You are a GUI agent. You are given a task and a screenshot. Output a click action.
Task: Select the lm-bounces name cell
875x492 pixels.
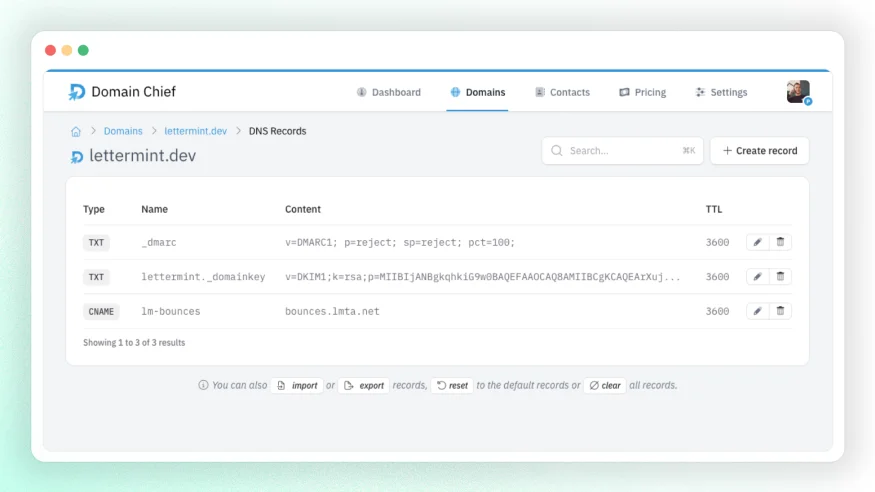tap(170, 311)
